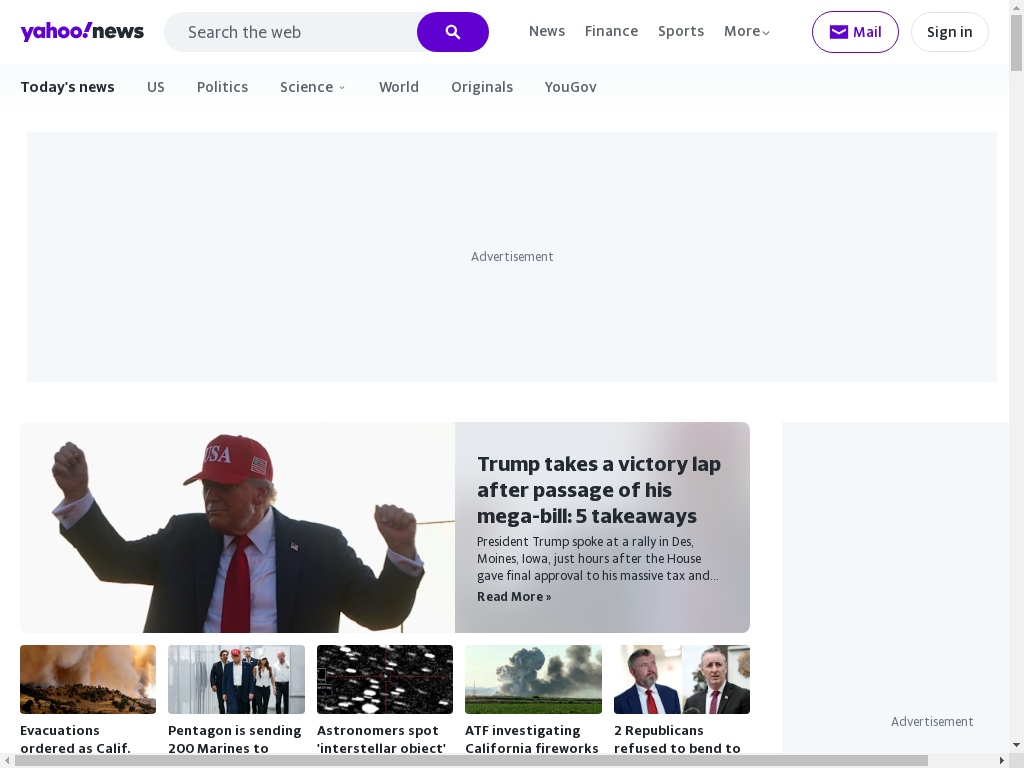This screenshot has width=1024, height=768.
Task: Click the vertical scrollbar thumb
Action: pos(1016,42)
